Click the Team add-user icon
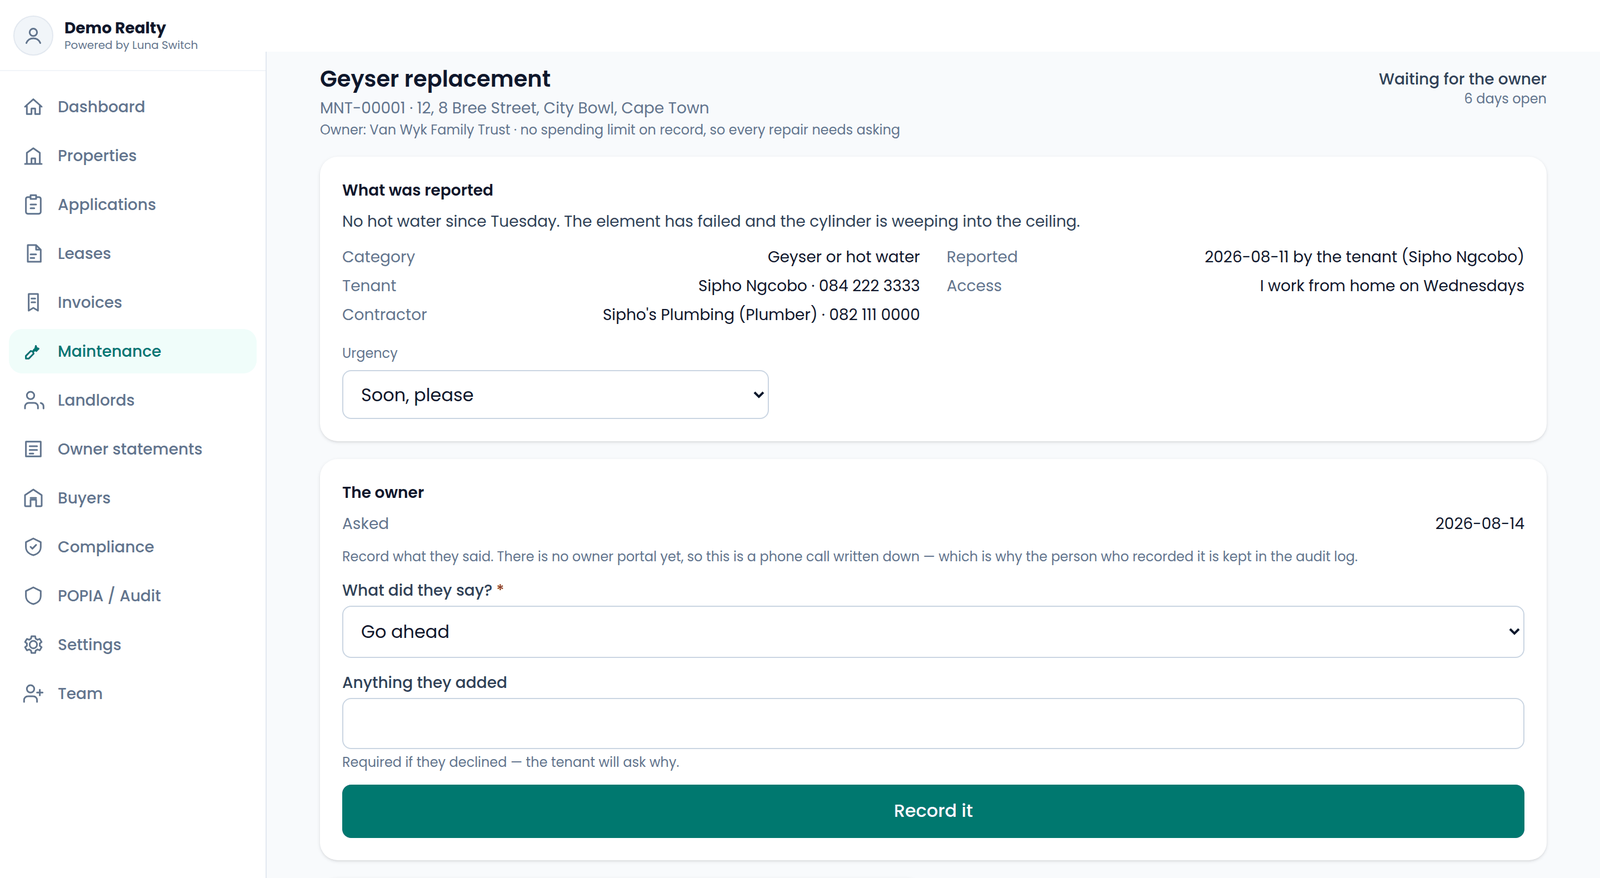Screen dimensions: 1600x878 coord(33,694)
